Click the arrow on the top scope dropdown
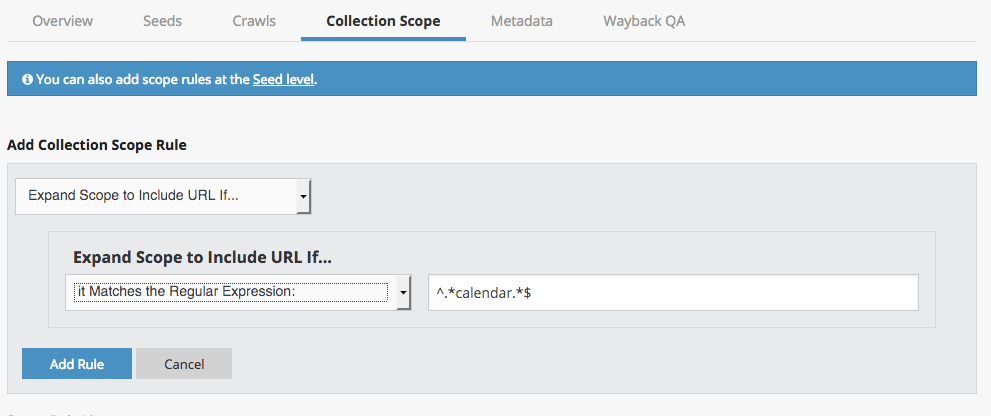This screenshot has width=991, height=416. [303, 197]
